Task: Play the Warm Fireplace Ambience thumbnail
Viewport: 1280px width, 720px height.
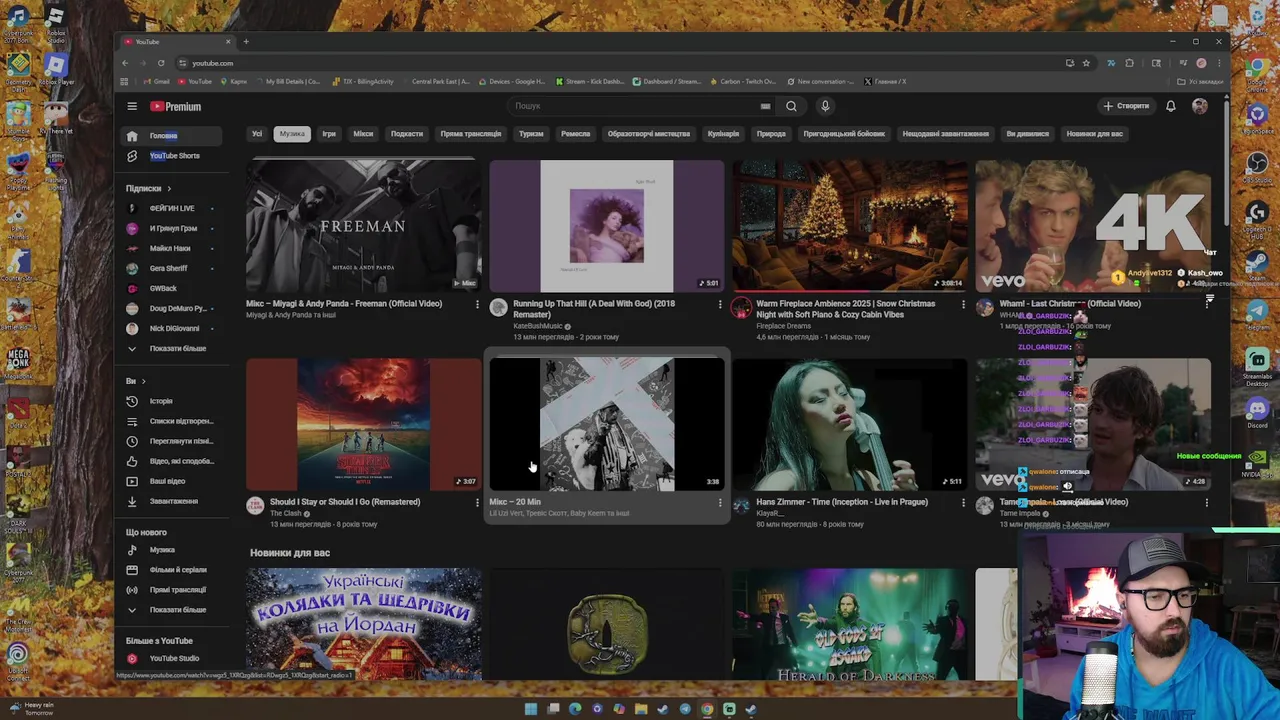Action: point(850,226)
